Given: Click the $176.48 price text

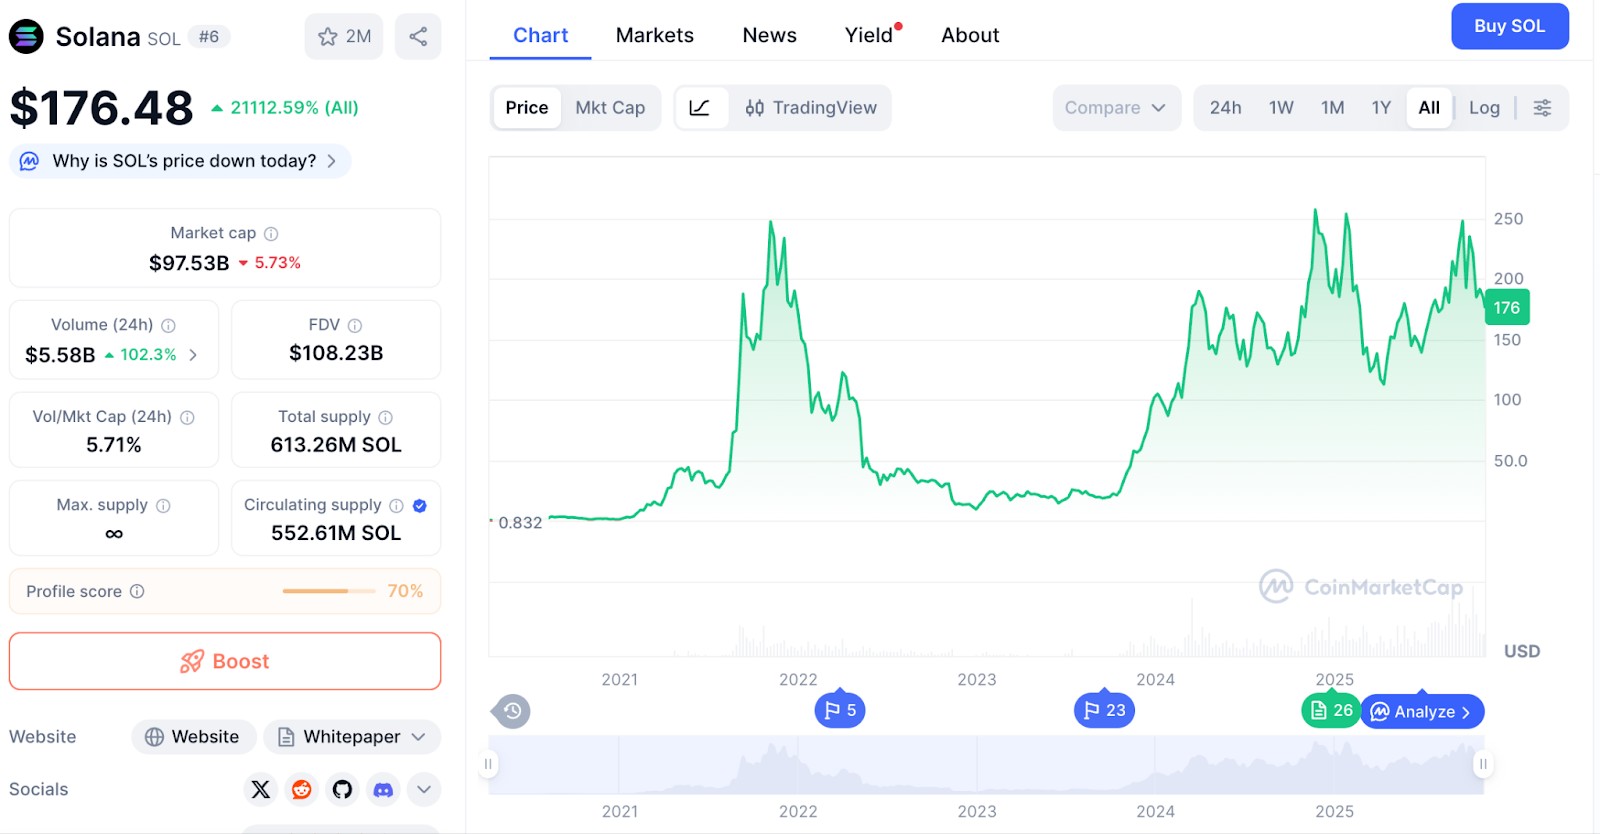Looking at the screenshot, I should [101, 108].
